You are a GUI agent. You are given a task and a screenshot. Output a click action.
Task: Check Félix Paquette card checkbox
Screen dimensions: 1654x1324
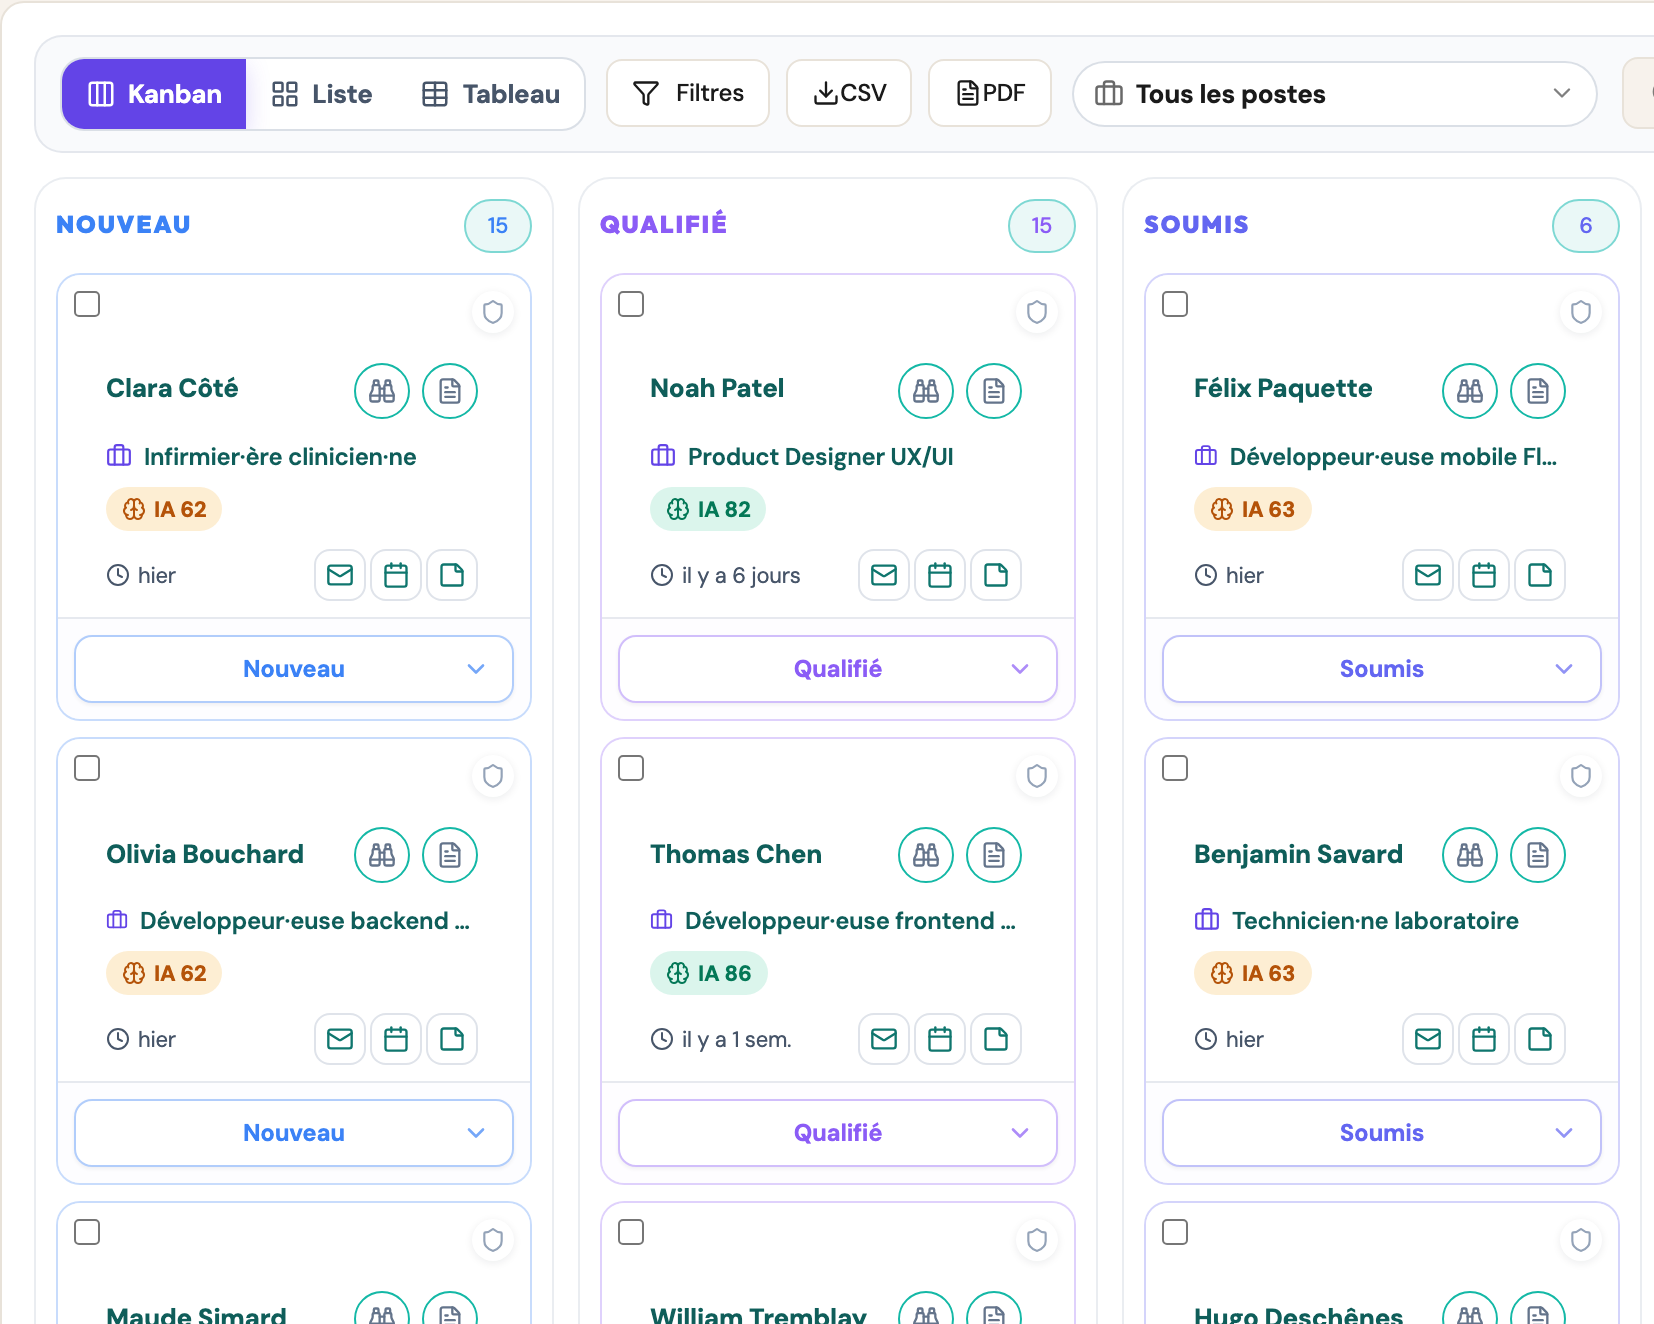coord(1175,304)
